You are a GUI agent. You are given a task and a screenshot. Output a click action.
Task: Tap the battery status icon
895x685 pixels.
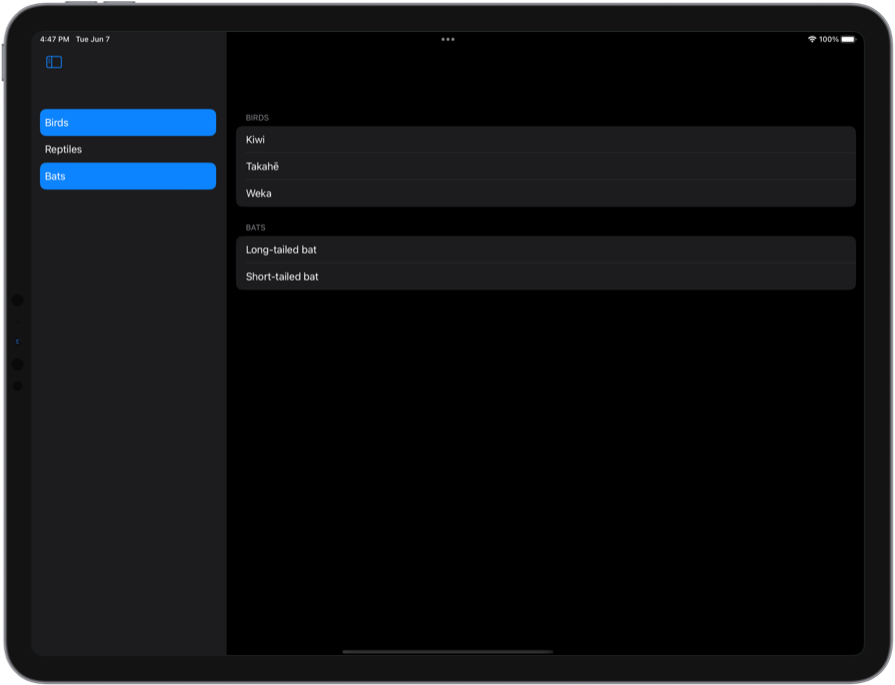click(x=849, y=39)
